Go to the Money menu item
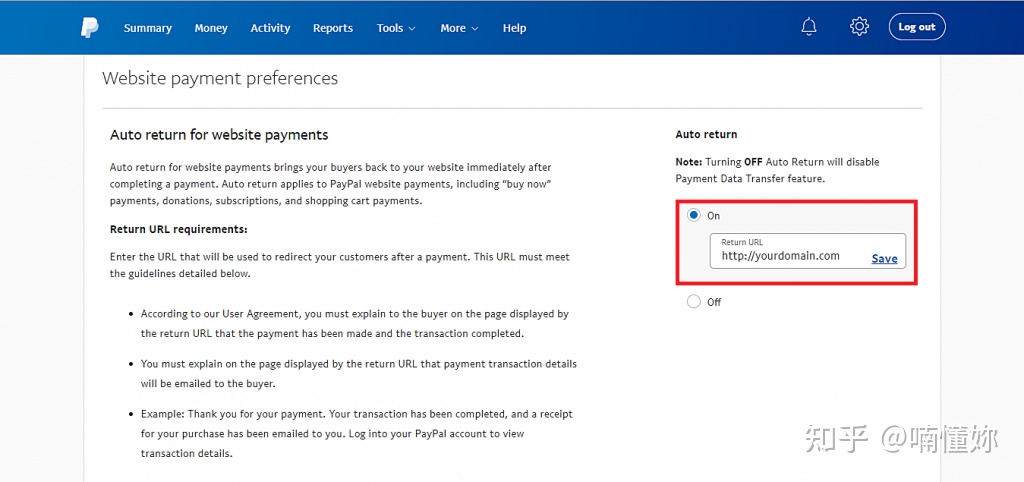Viewport: 1024px width, 482px height. point(211,28)
